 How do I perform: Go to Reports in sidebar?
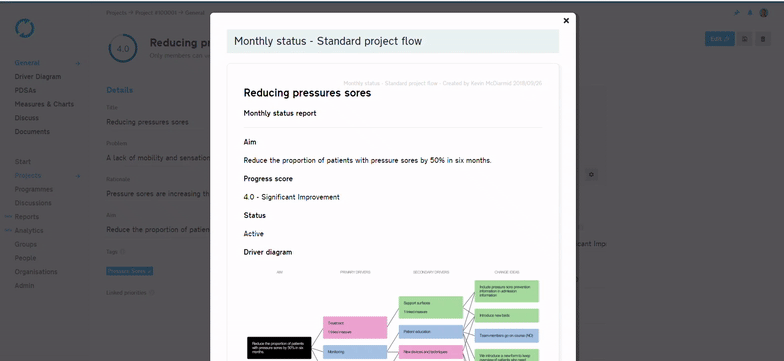pyautogui.click(x=26, y=216)
